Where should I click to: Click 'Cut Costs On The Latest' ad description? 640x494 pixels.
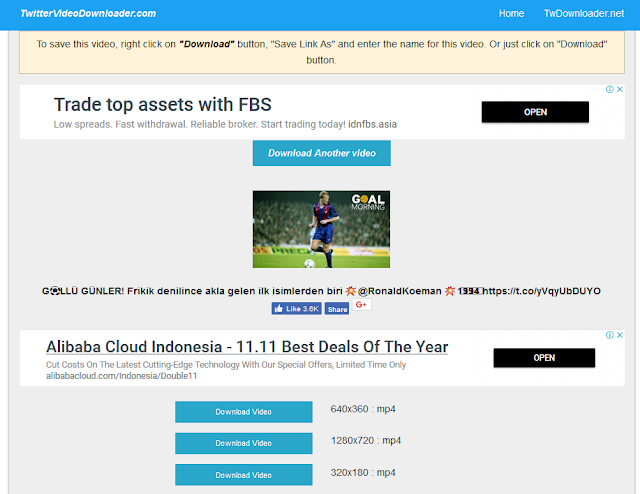pos(226,365)
